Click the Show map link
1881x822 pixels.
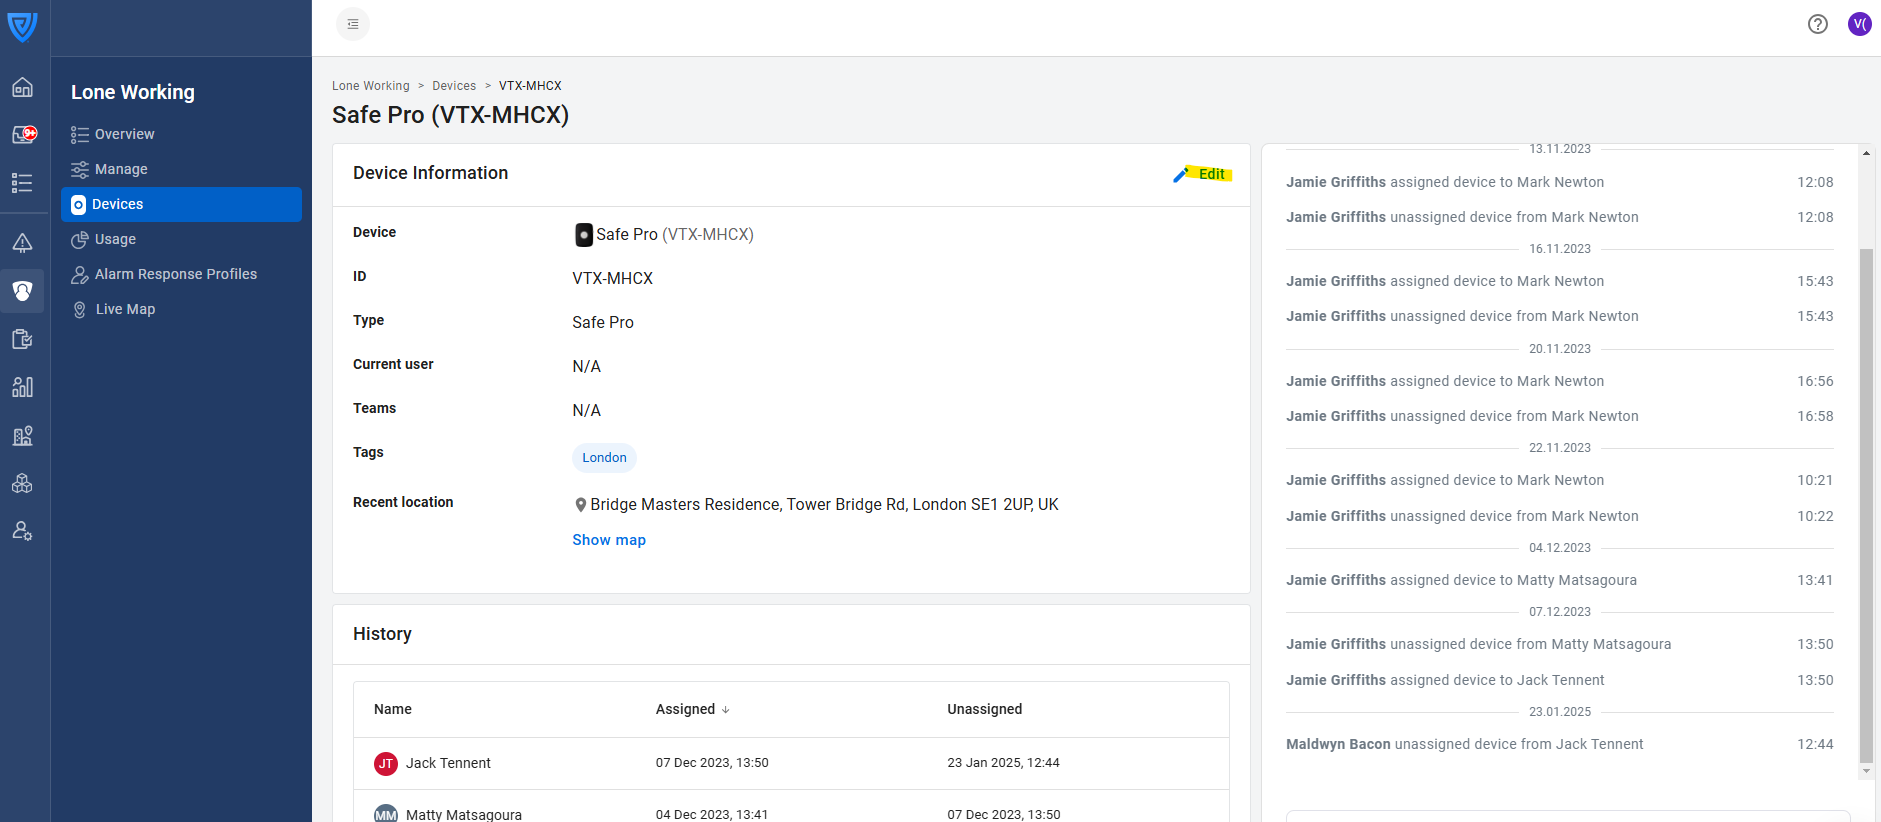pos(608,540)
